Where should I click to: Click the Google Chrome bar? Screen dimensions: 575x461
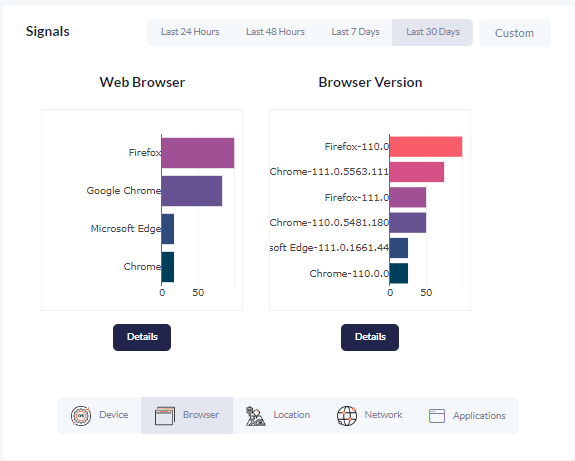tap(192, 191)
